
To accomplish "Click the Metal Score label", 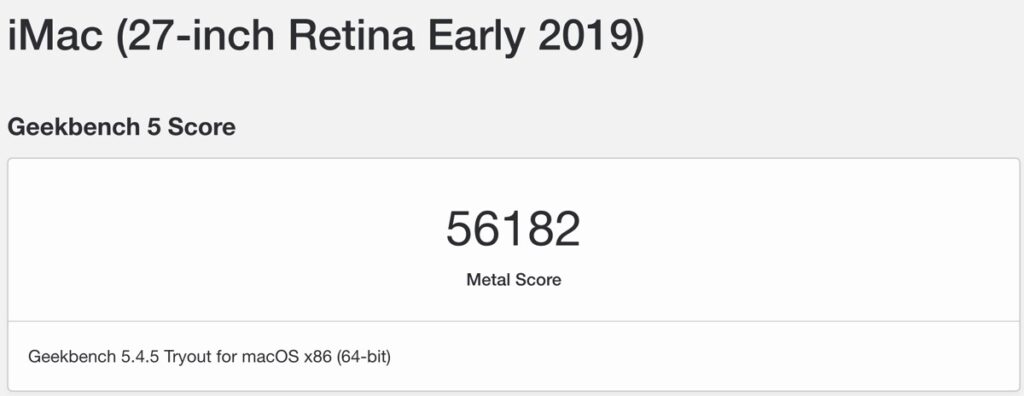I will 513,280.
